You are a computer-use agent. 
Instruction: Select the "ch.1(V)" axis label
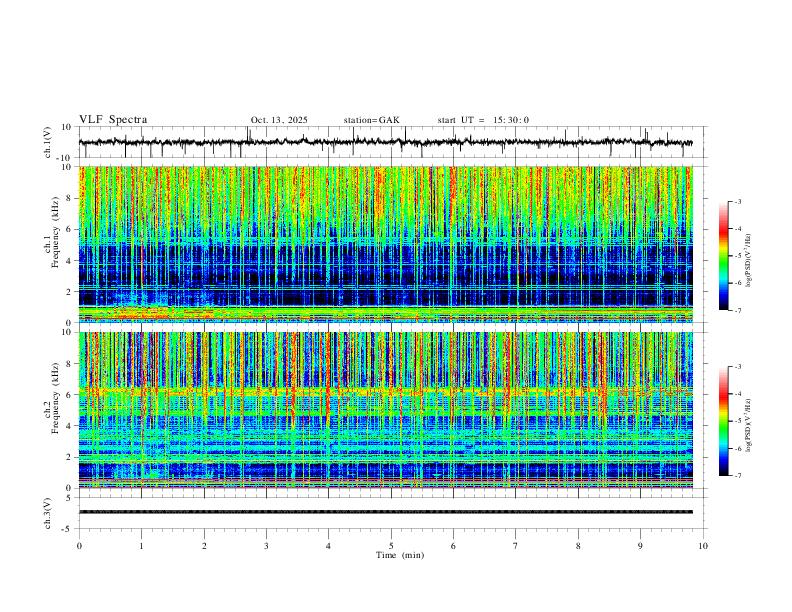point(48,142)
